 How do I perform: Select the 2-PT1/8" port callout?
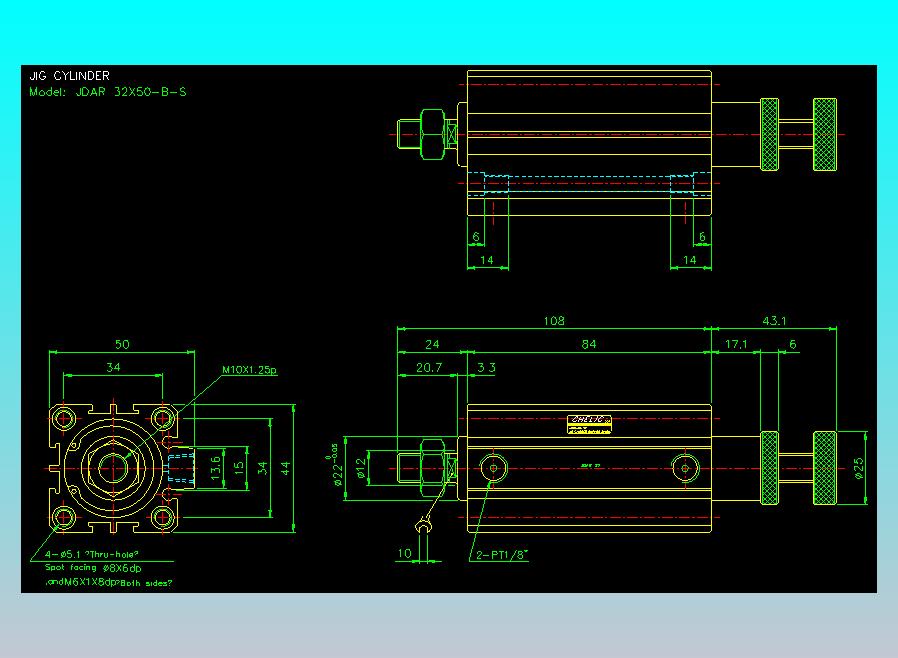coord(502,555)
